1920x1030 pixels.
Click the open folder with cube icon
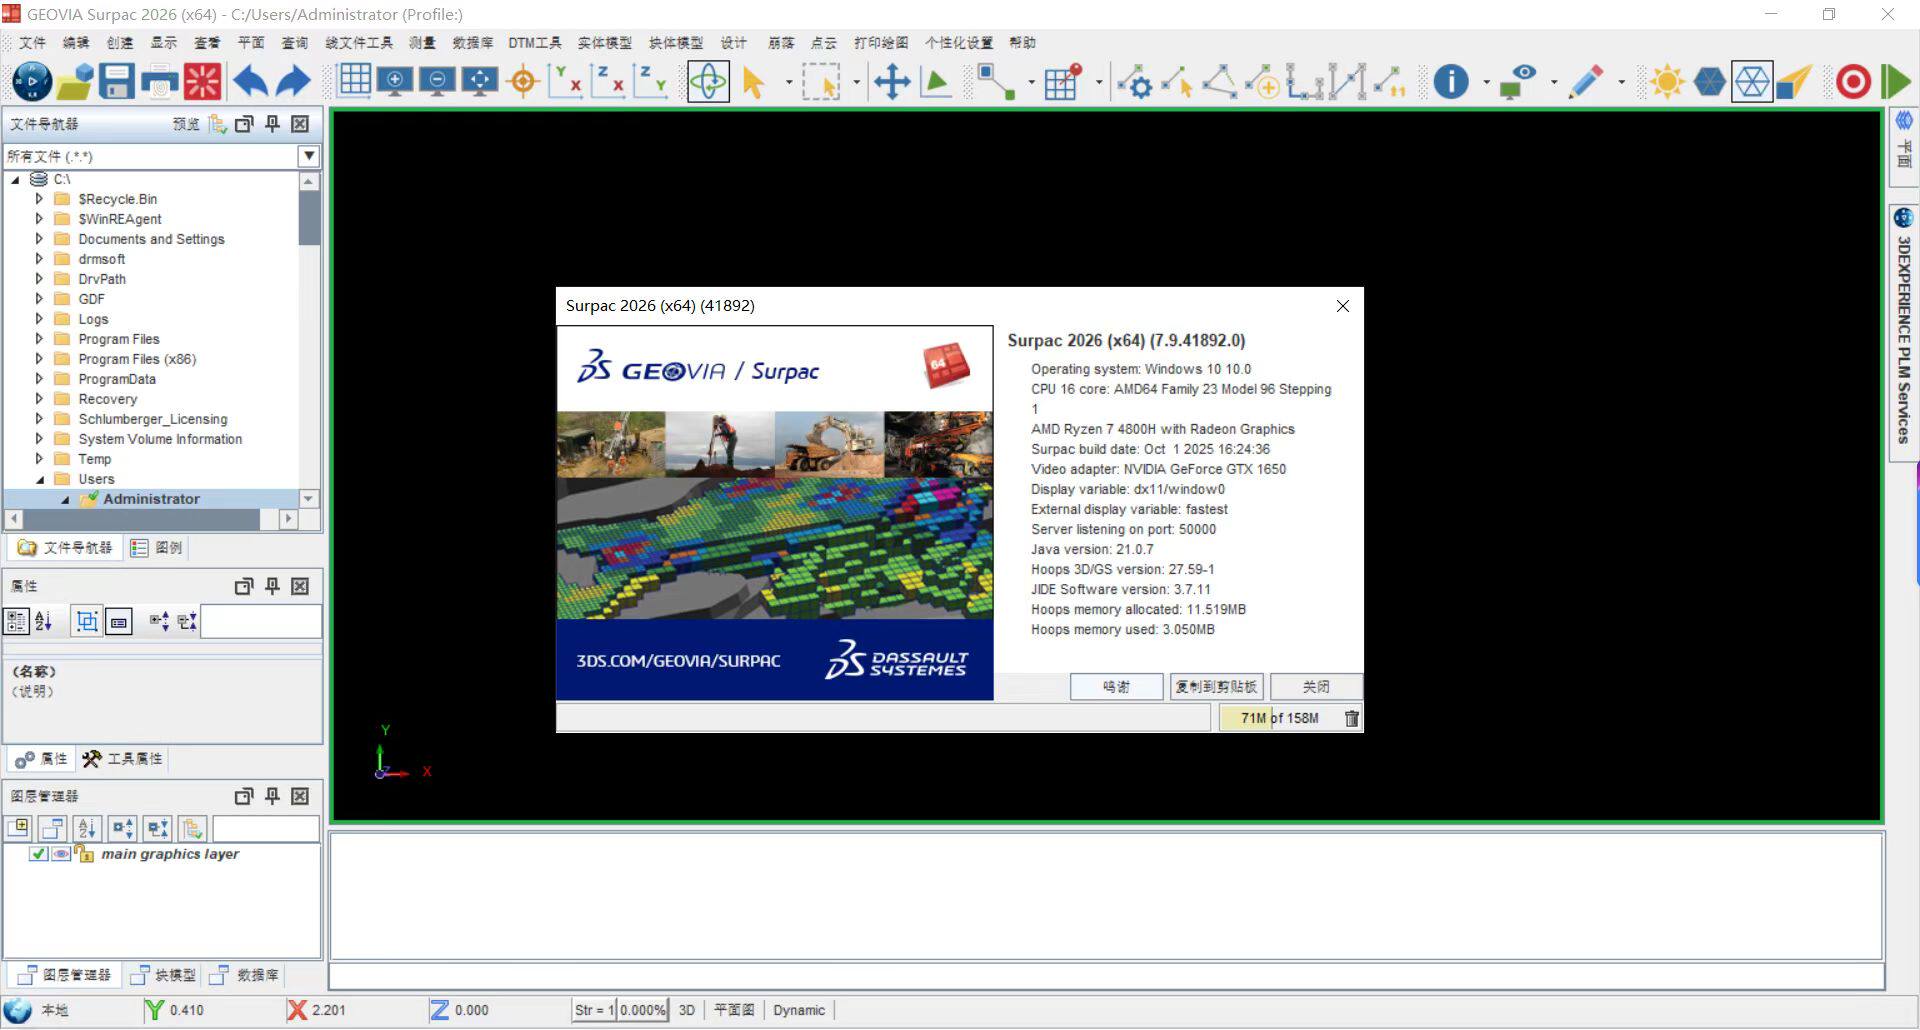(74, 81)
